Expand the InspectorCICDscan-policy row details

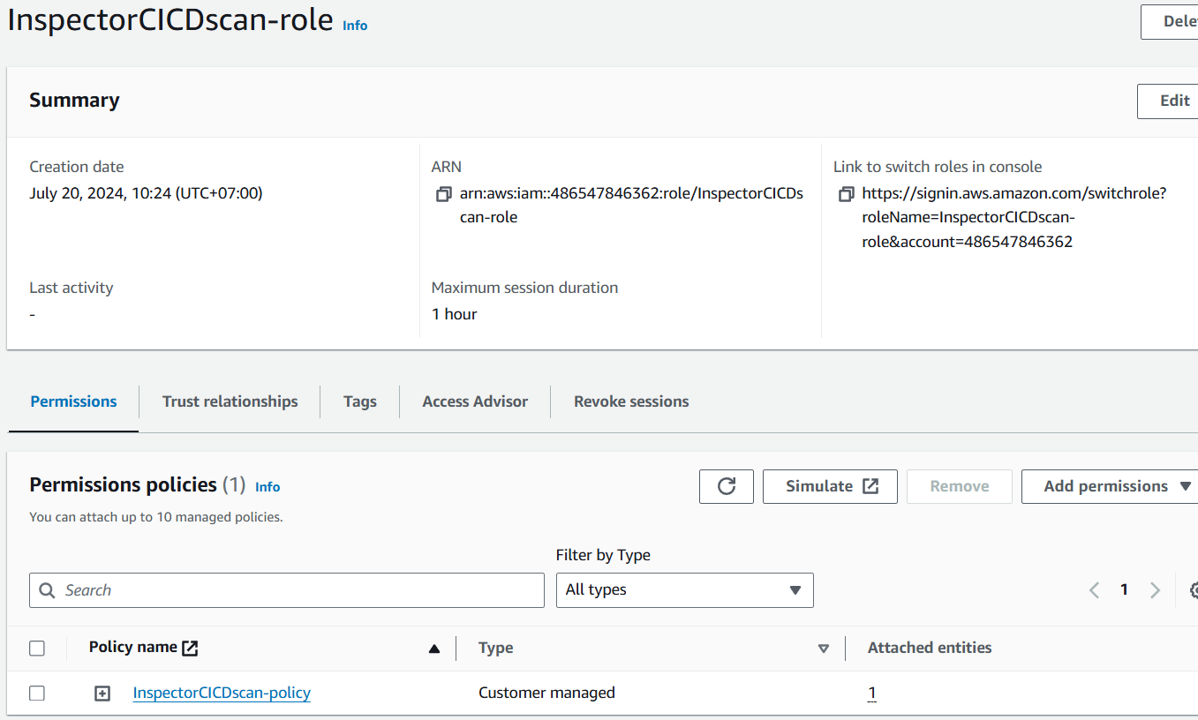point(102,693)
